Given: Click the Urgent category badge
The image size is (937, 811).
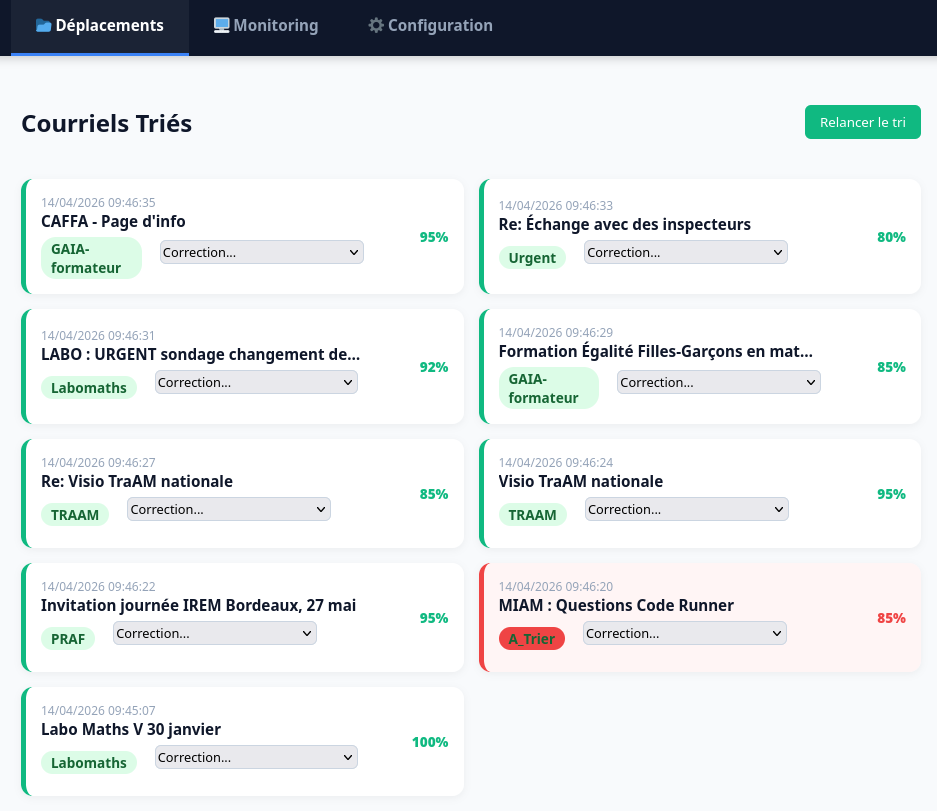Looking at the screenshot, I should point(532,258).
